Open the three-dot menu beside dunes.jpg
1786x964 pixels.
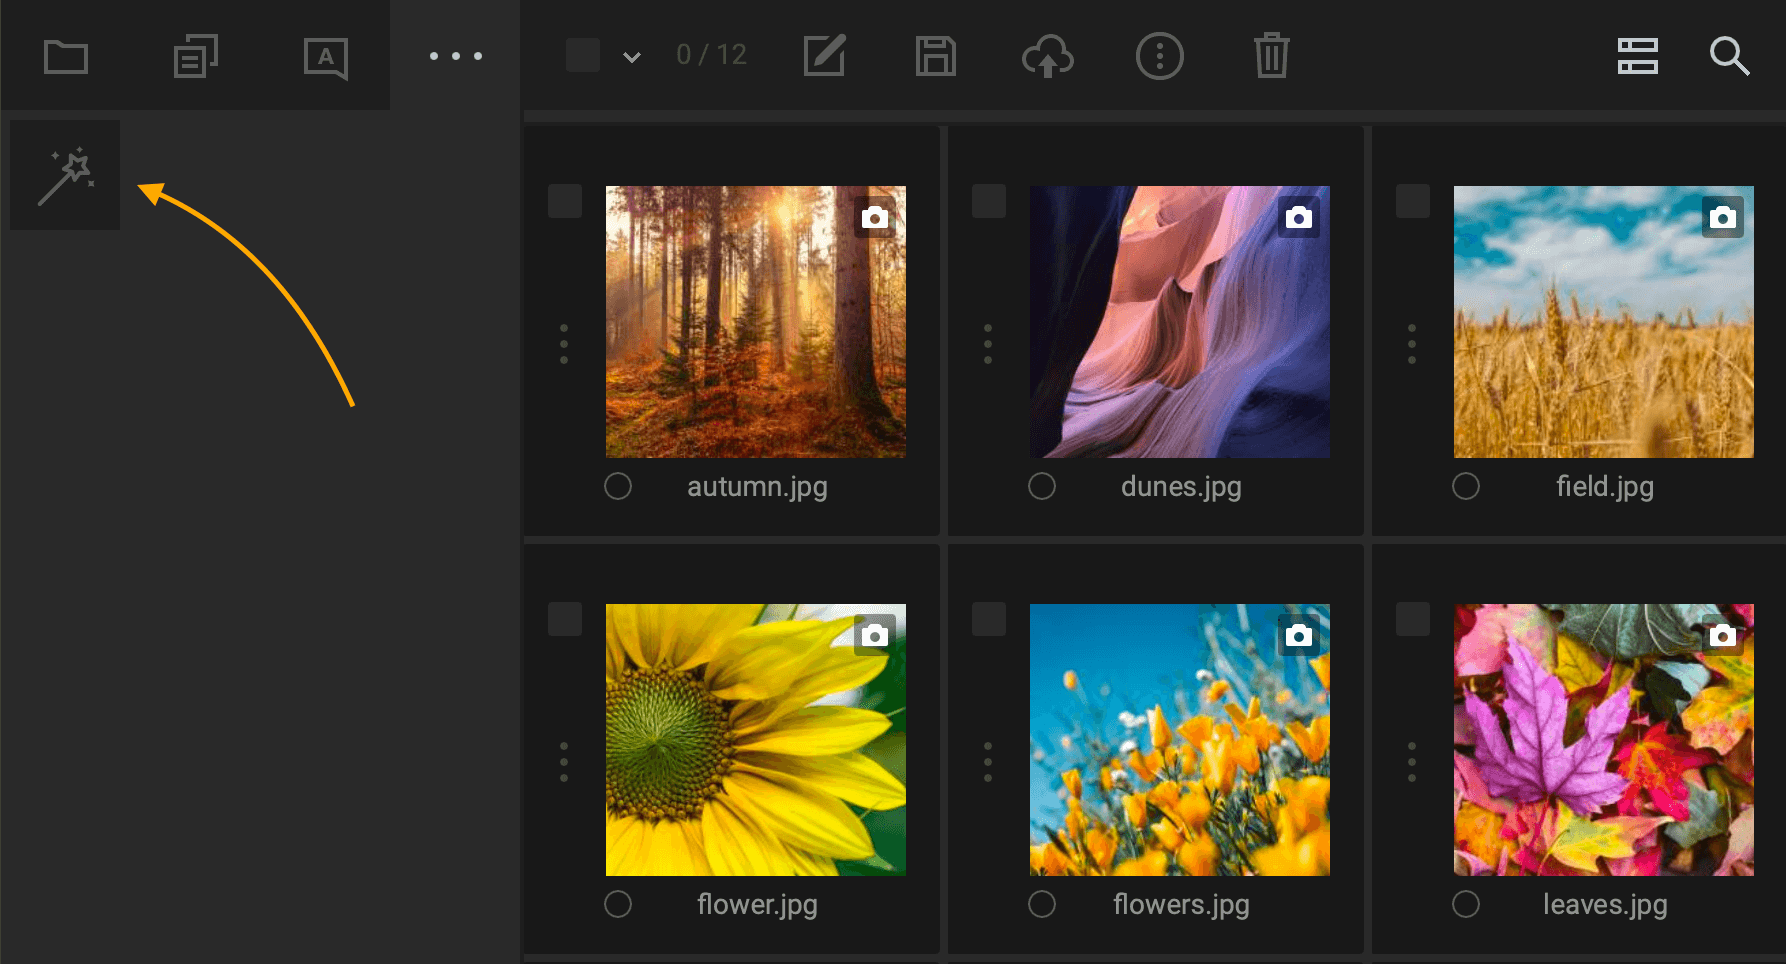tap(988, 343)
